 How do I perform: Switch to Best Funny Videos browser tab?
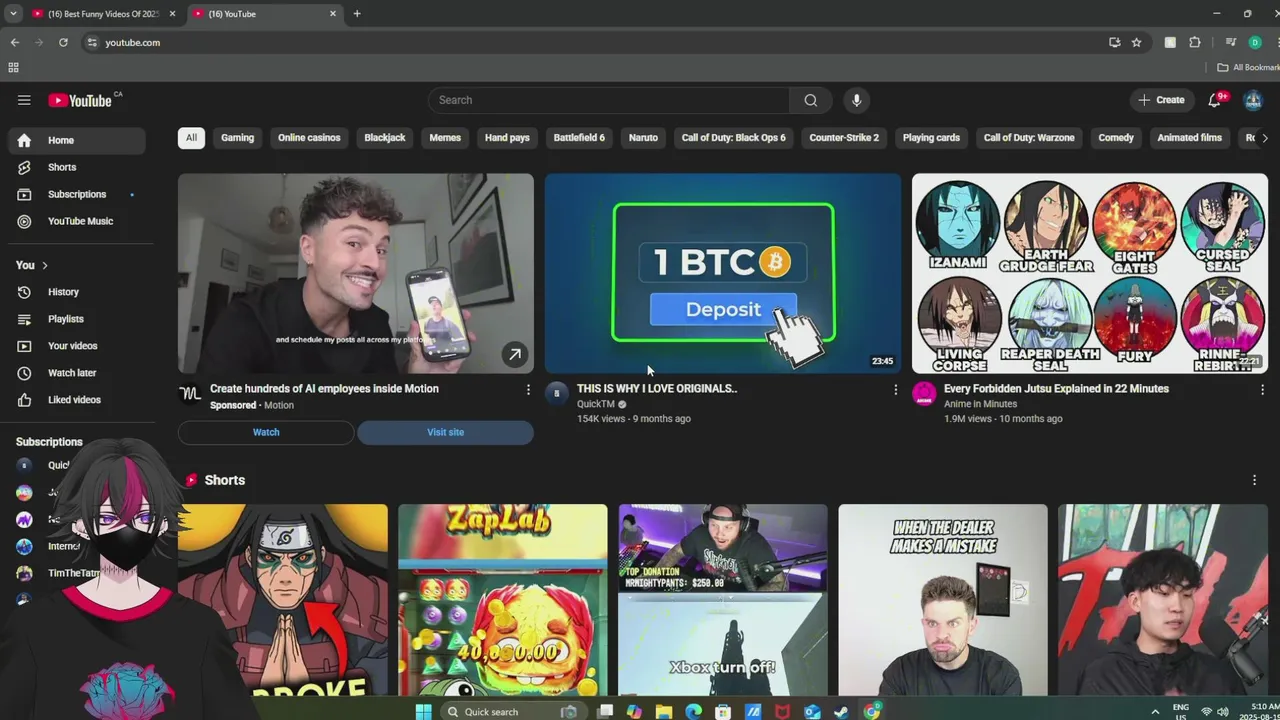104,14
